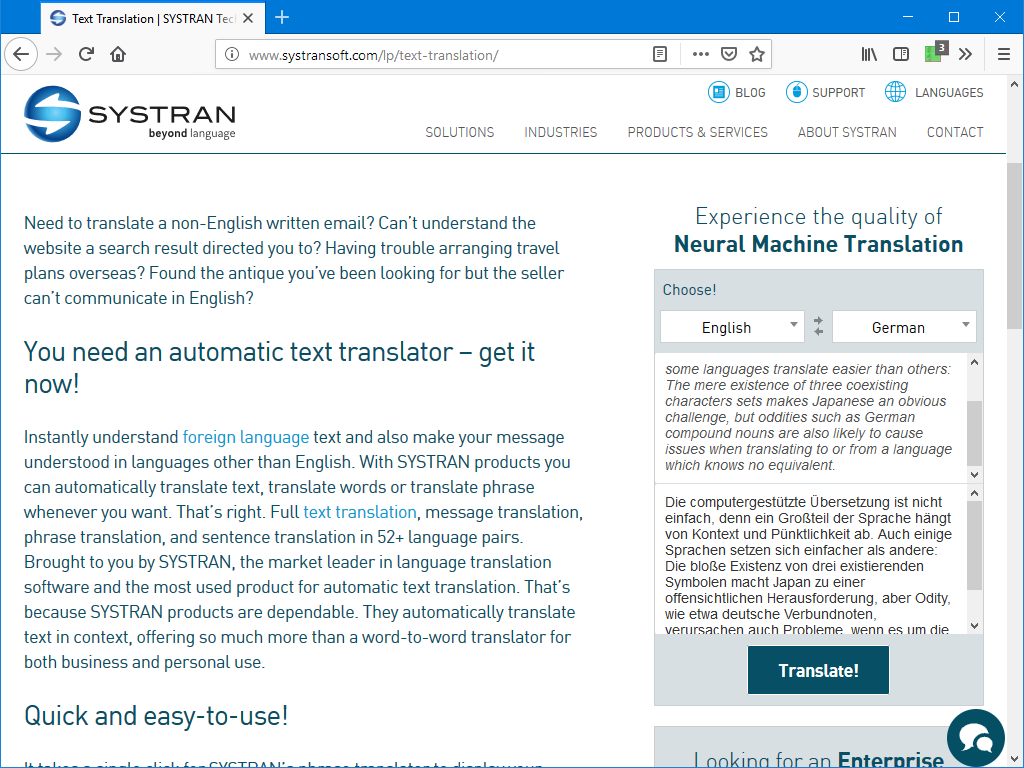Bookmark this page with the star
Screen dimensions: 1024x768
tap(757, 54)
